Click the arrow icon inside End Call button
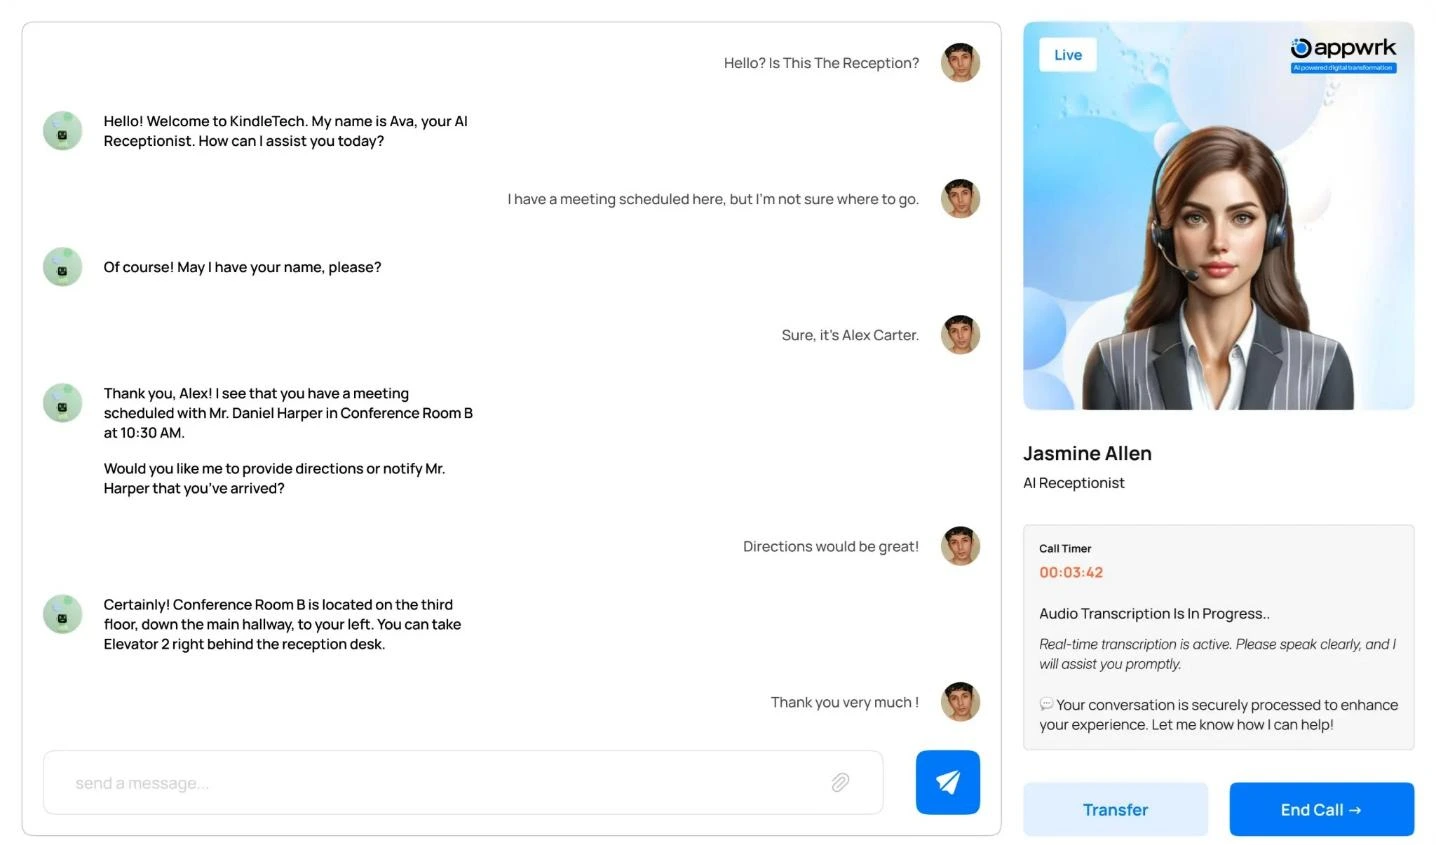Viewport: 1436px width, 845px height. click(x=1357, y=809)
